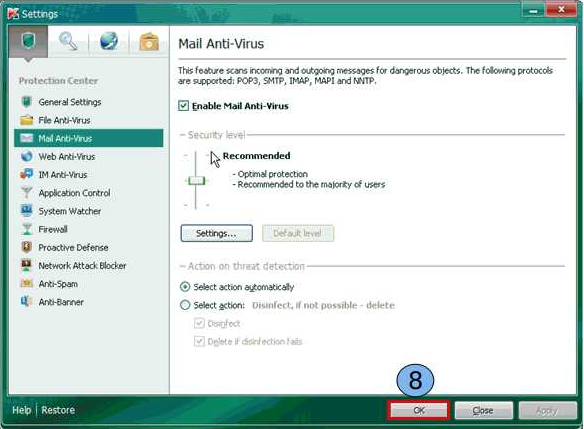Select the Web Anti-Virus globe icon
The image size is (584, 429).
coord(26,156)
